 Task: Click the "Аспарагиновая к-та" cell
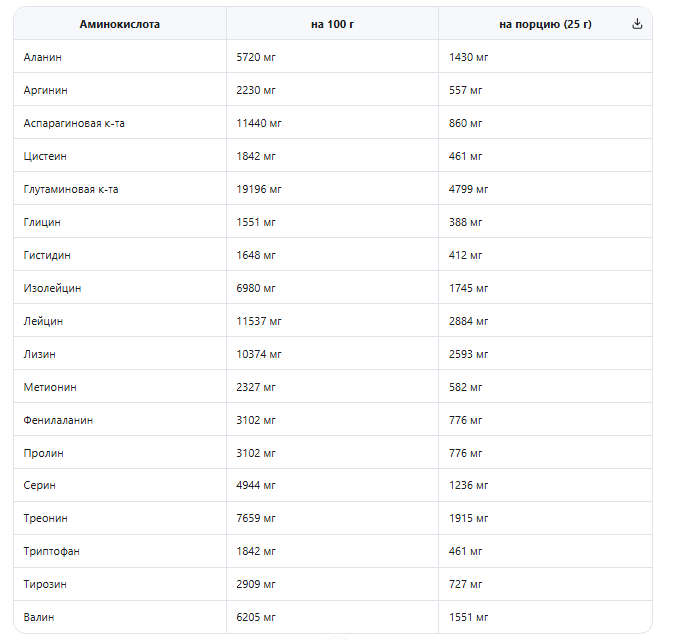click(74, 123)
